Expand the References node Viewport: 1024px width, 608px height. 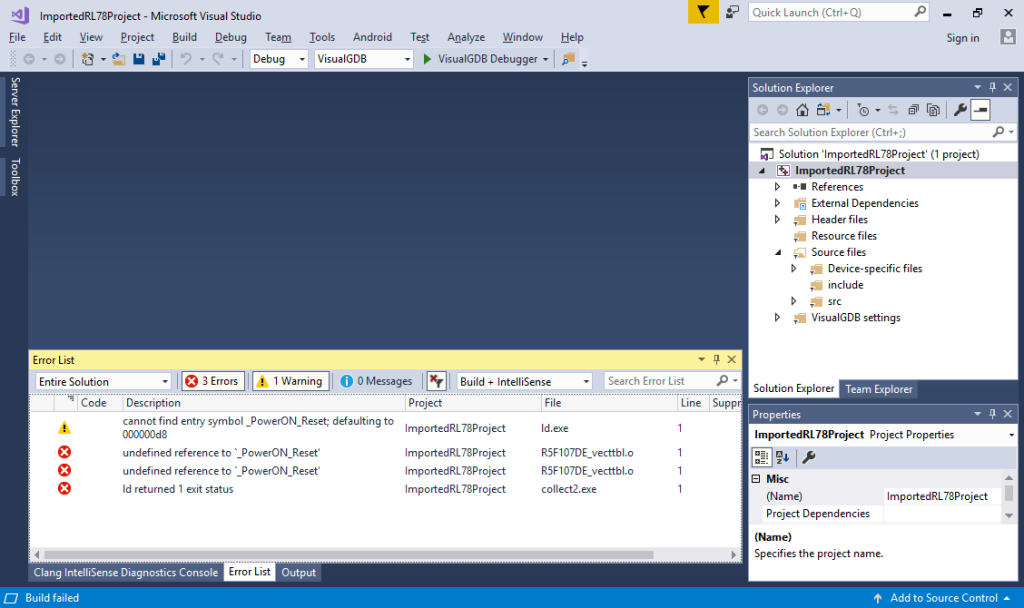[778, 186]
